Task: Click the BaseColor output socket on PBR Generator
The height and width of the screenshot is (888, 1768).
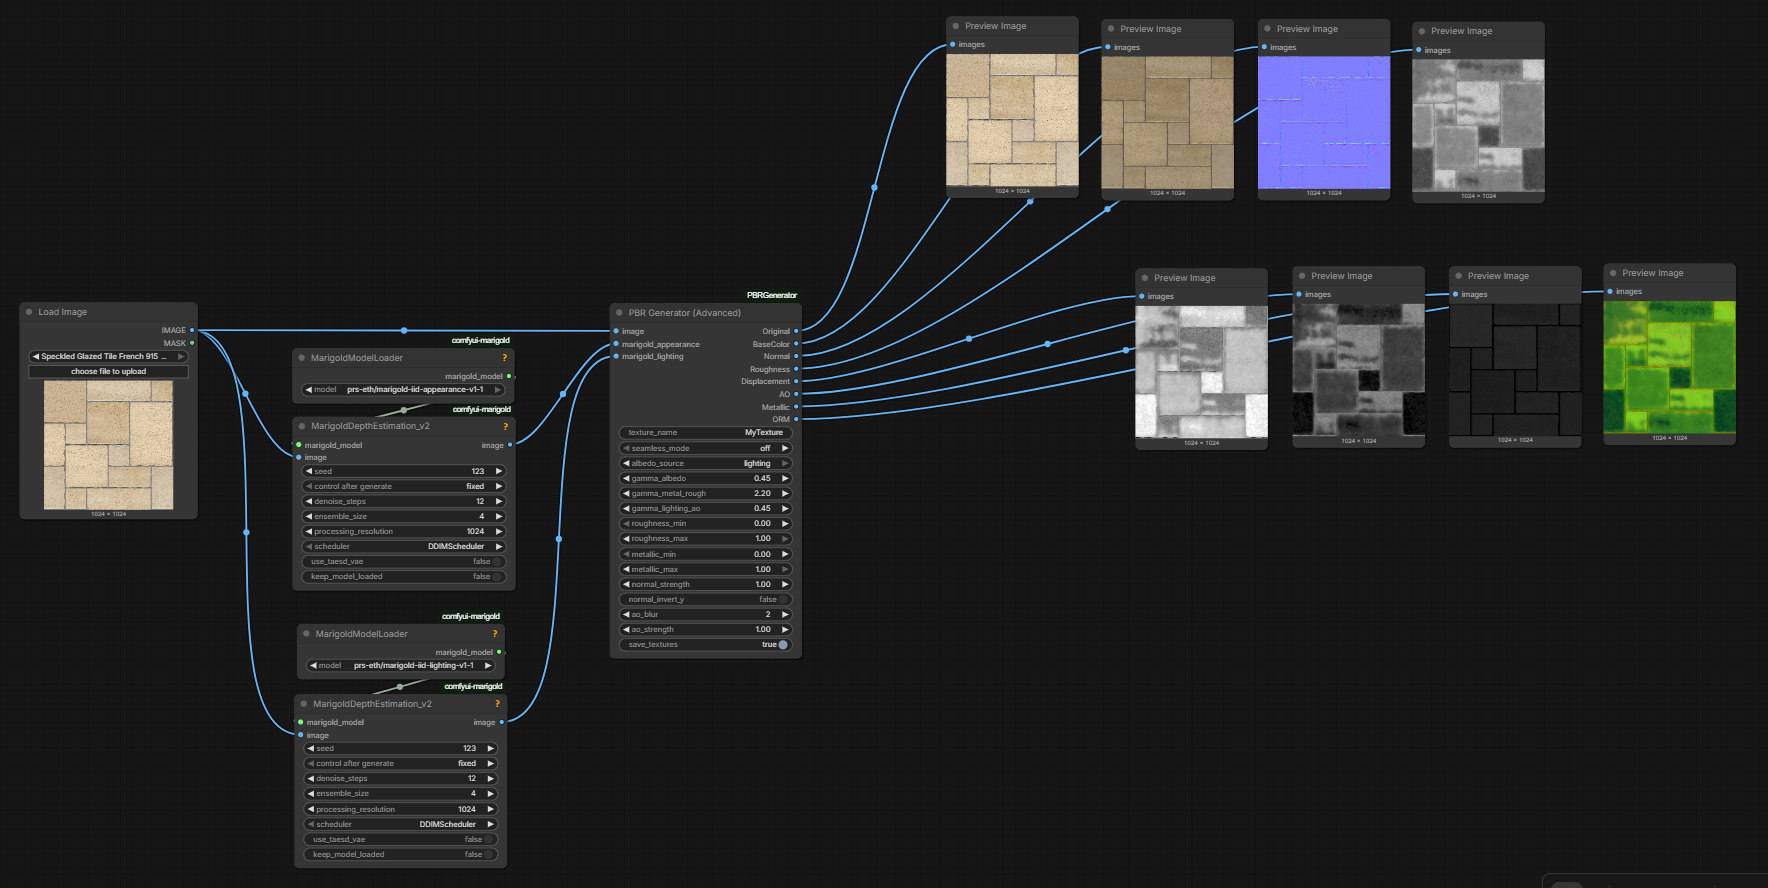Action: [796, 344]
